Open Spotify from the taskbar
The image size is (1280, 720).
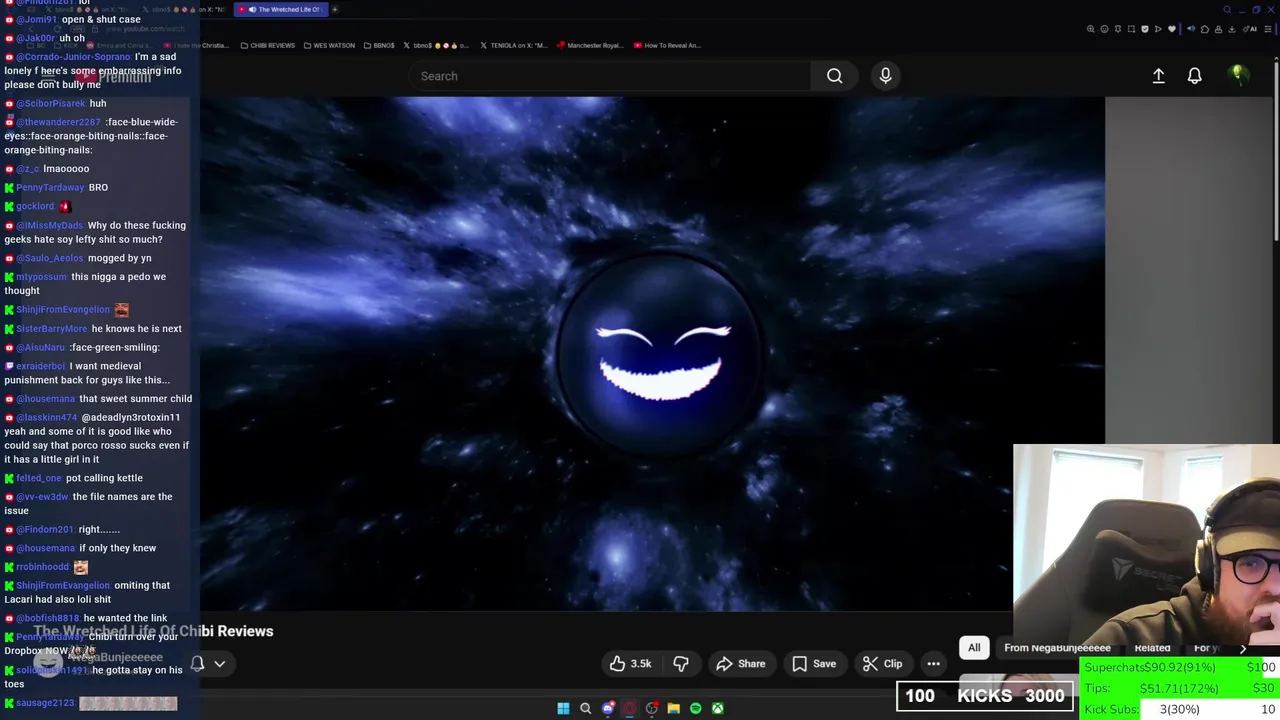pyautogui.click(x=696, y=708)
